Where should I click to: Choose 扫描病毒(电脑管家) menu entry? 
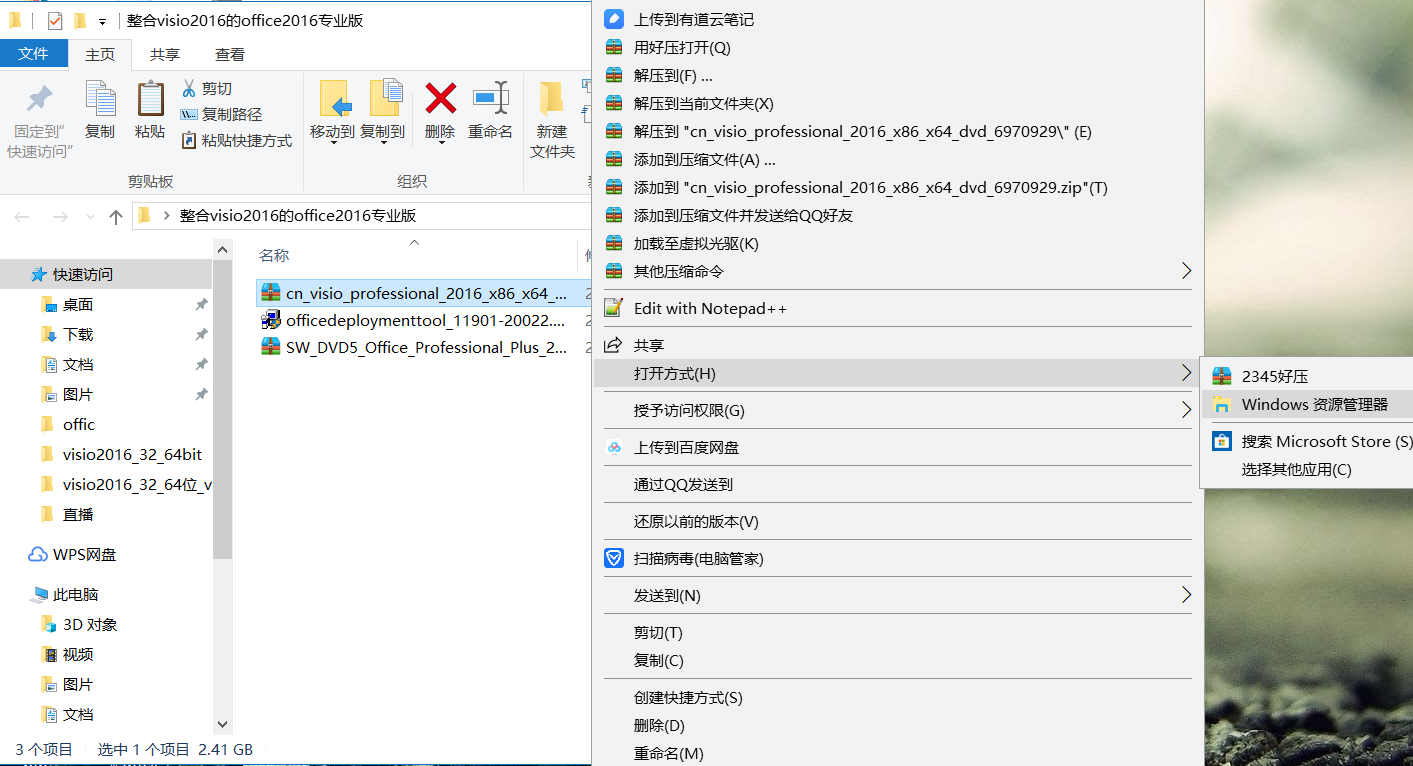tap(897, 558)
